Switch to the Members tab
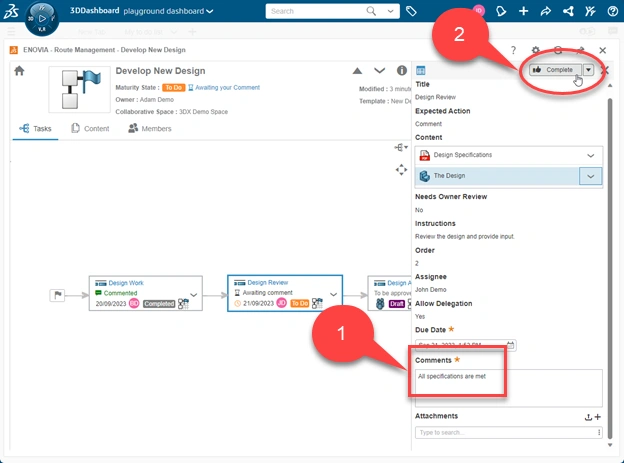Viewport: 624px width, 463px height. pyautogui.click(x=150, y=129)
